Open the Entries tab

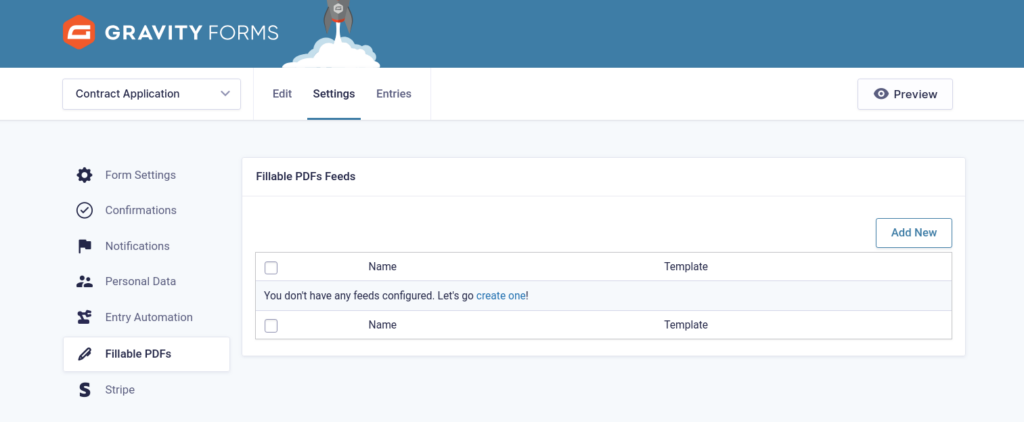[x=394, y=94]
